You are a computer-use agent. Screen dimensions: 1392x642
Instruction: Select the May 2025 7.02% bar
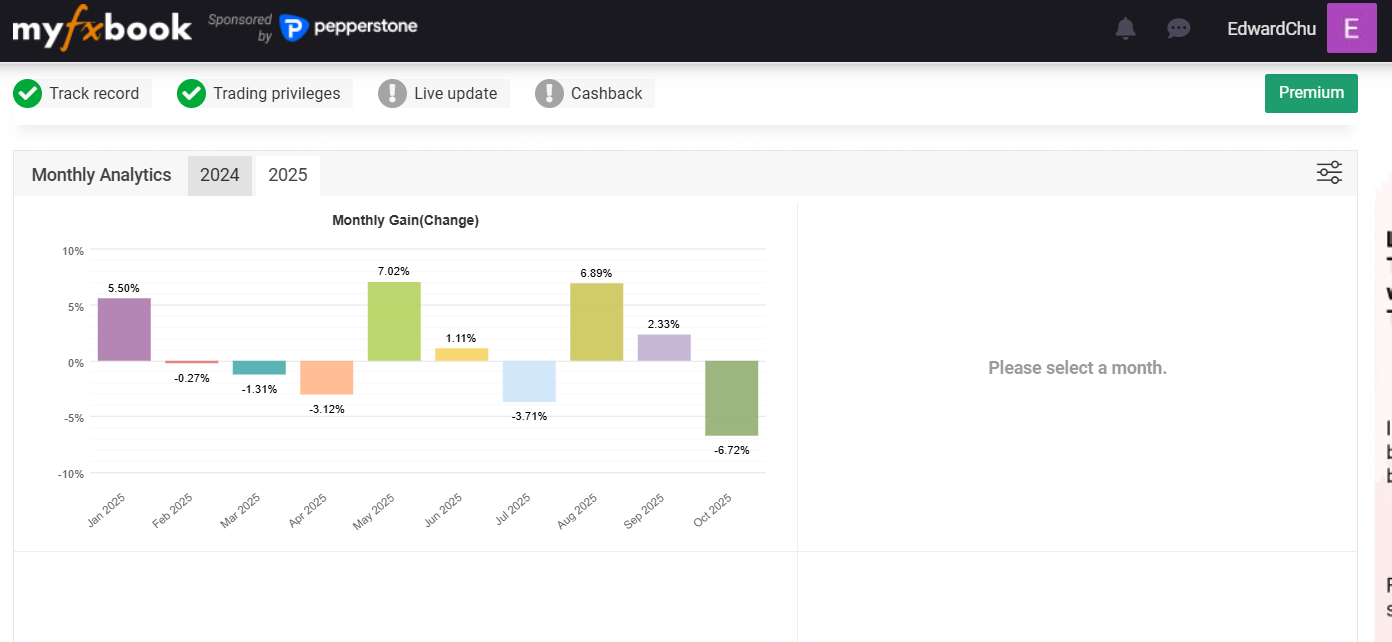(394, 321)
